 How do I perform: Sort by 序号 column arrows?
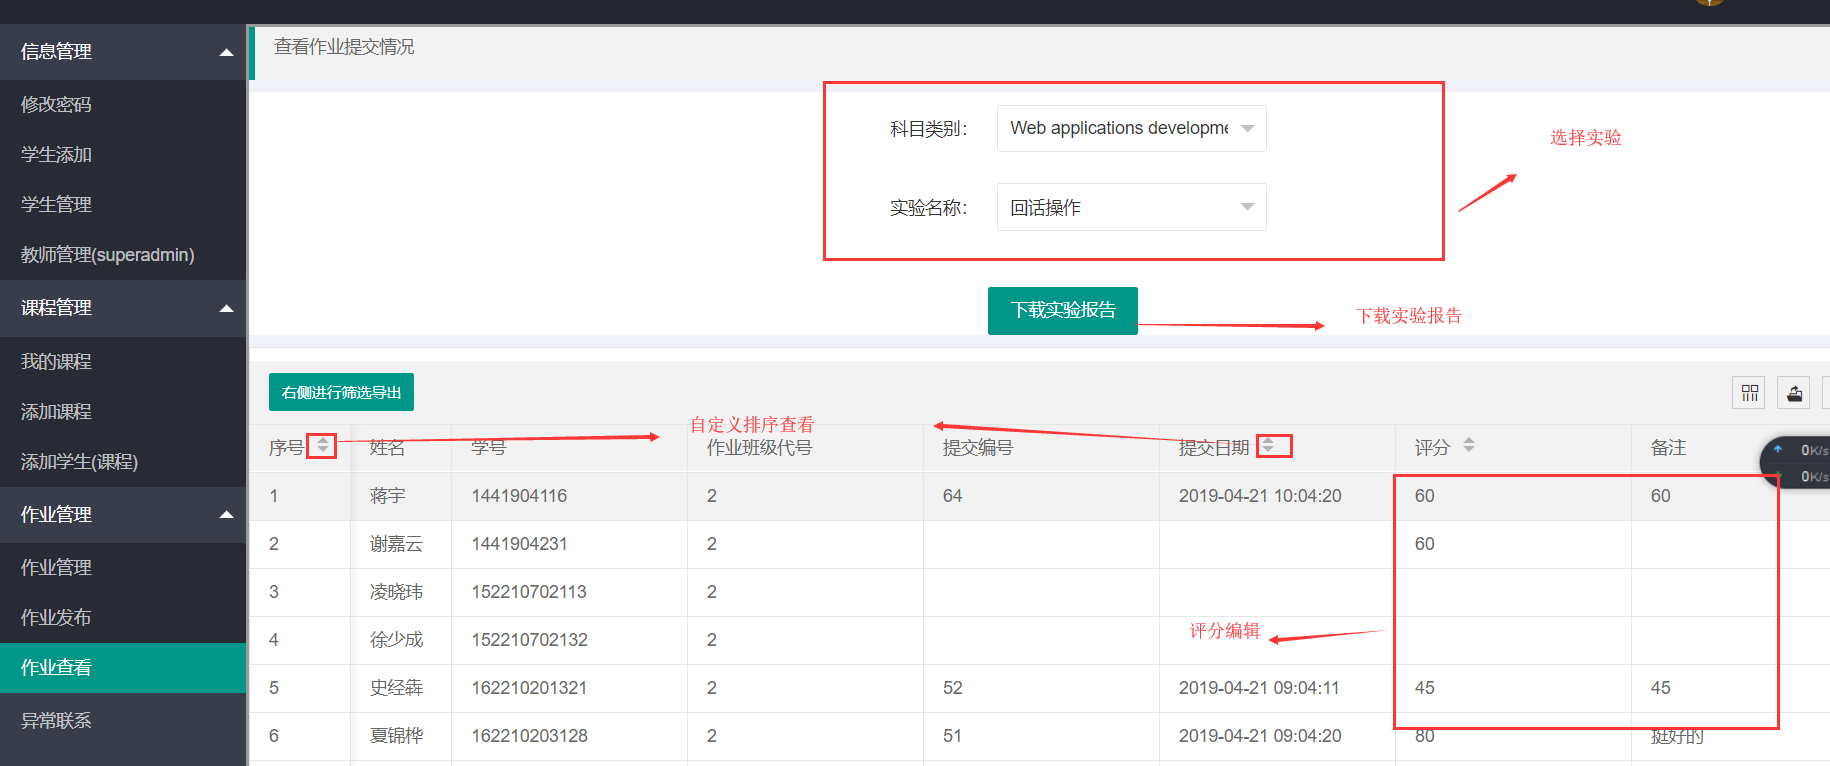tap(322, 445)
